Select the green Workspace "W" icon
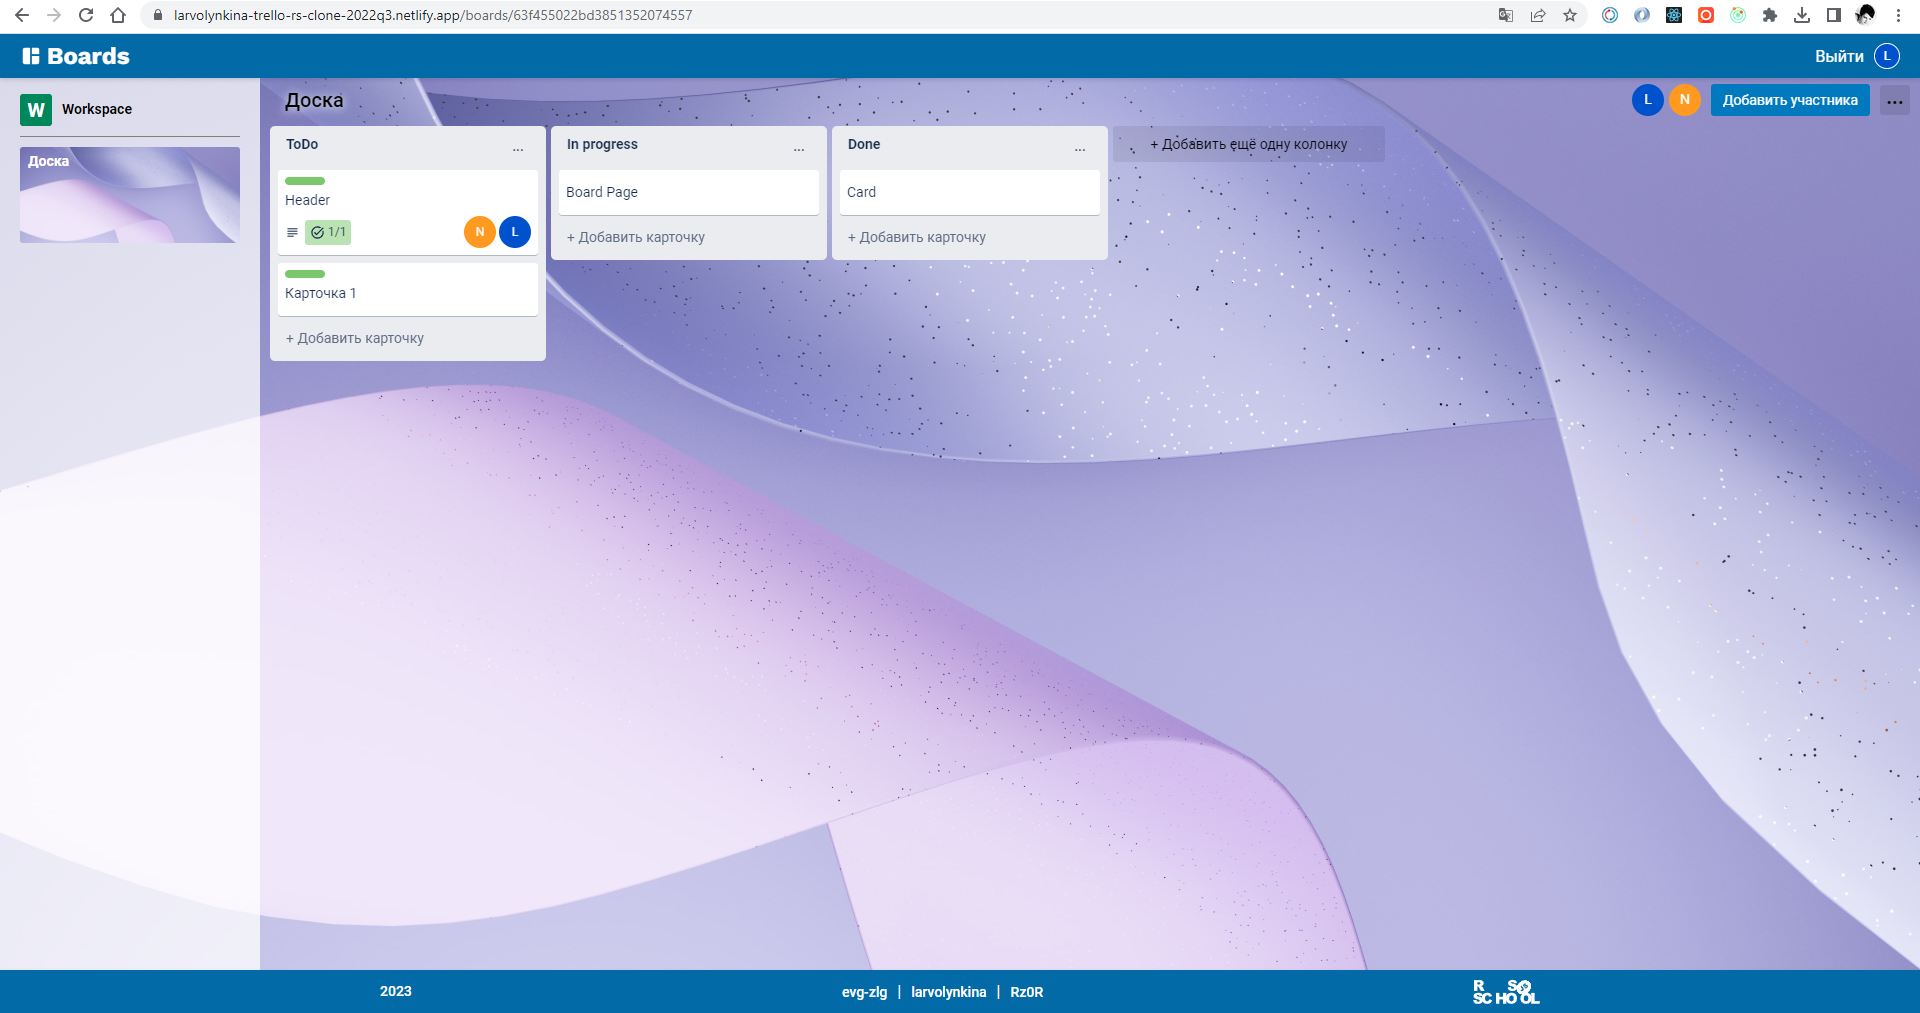The image size is (1920, 1013). click(36, 109)
